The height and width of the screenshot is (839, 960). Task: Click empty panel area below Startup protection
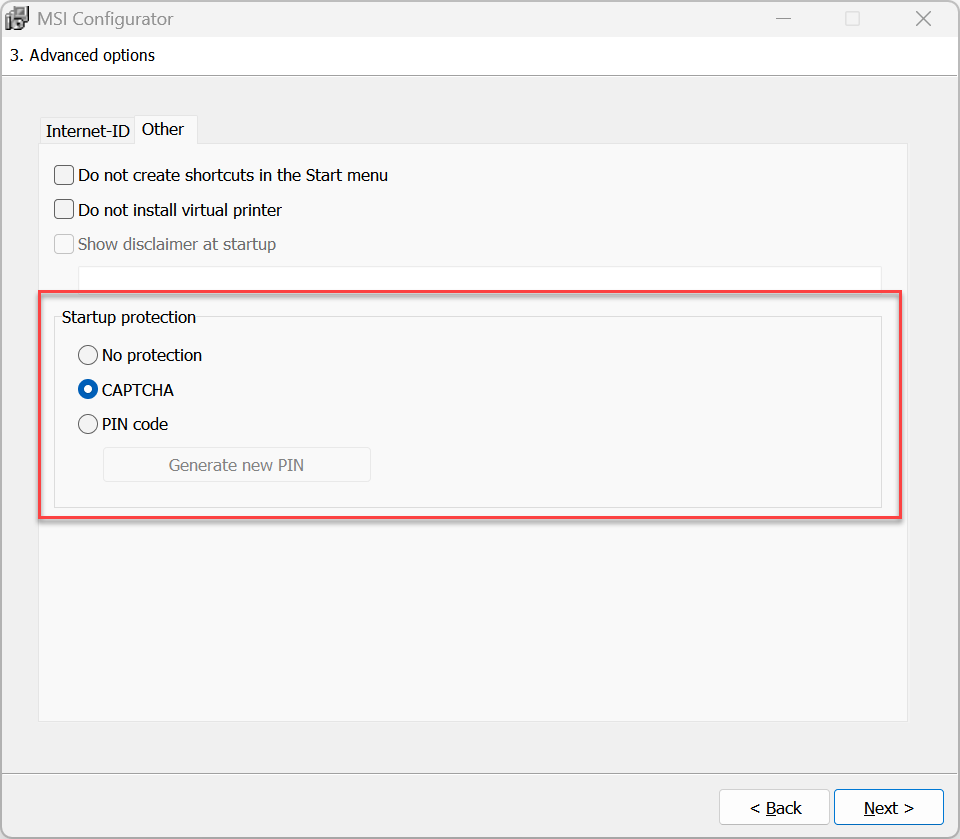tap(472, 620)
